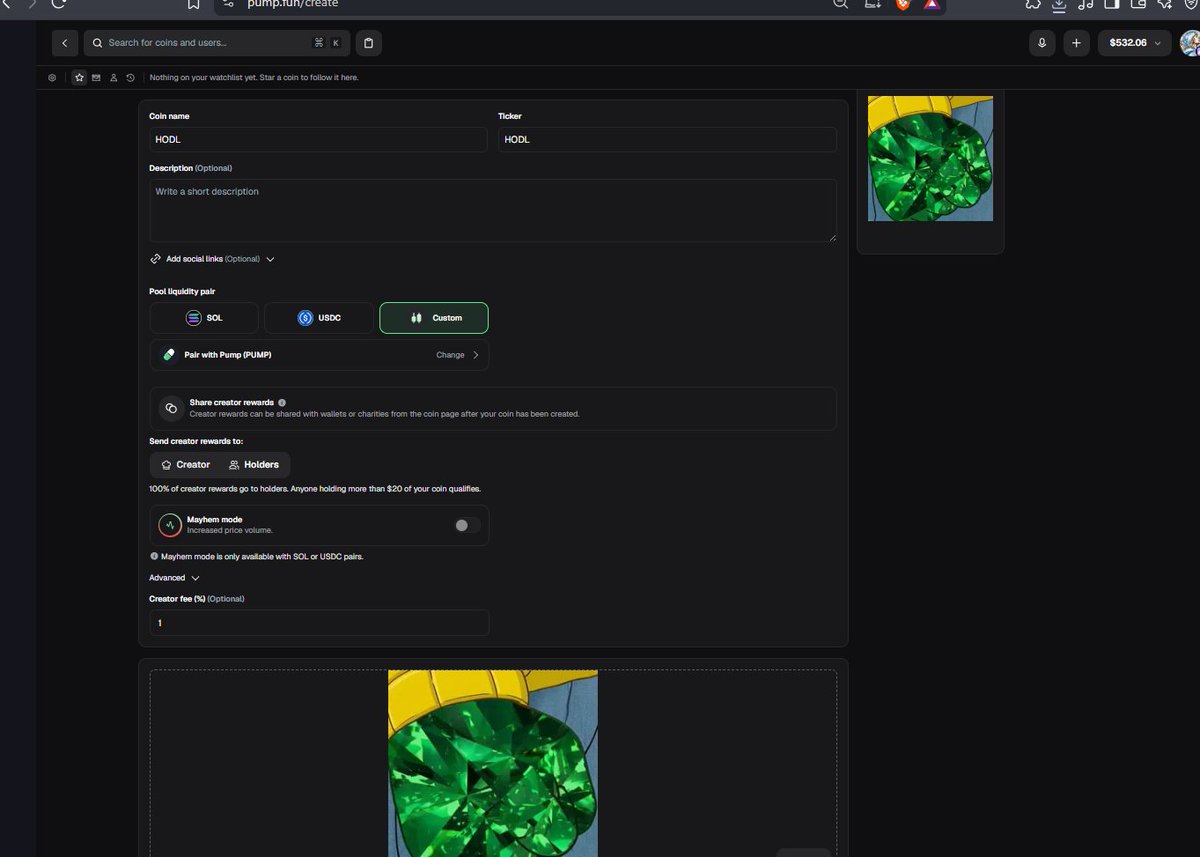1200x857 pixels.
Task: Click the info icon beside Share creator rewards
Action: (282, 402)
